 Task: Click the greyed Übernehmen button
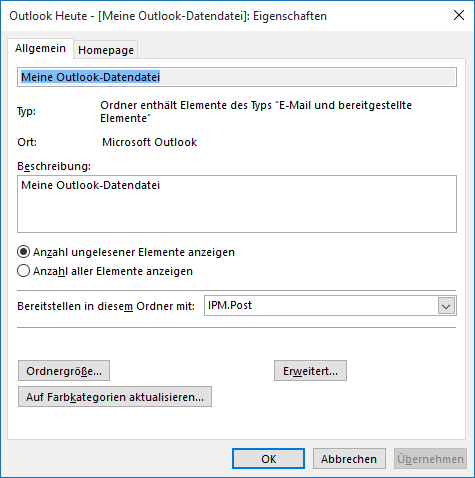[430, 459]
